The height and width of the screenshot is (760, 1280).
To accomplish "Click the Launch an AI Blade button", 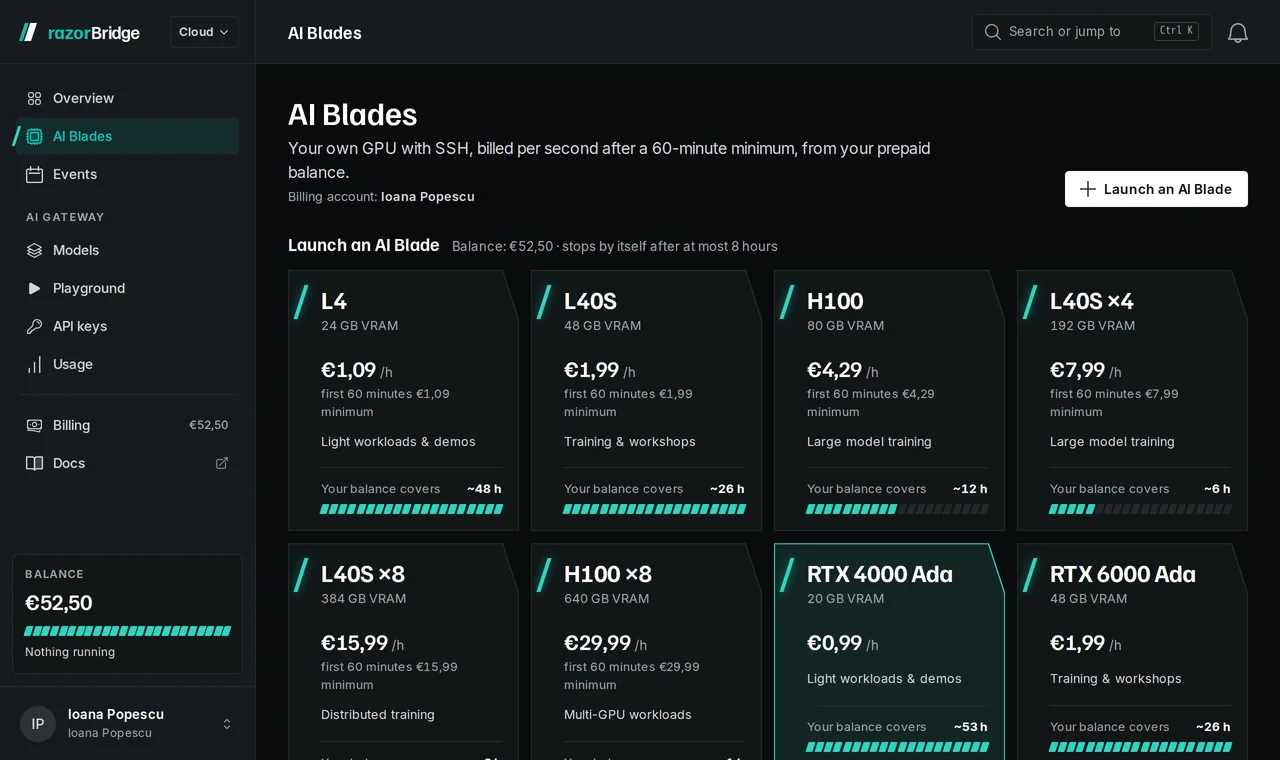I will coord(1156,189).
